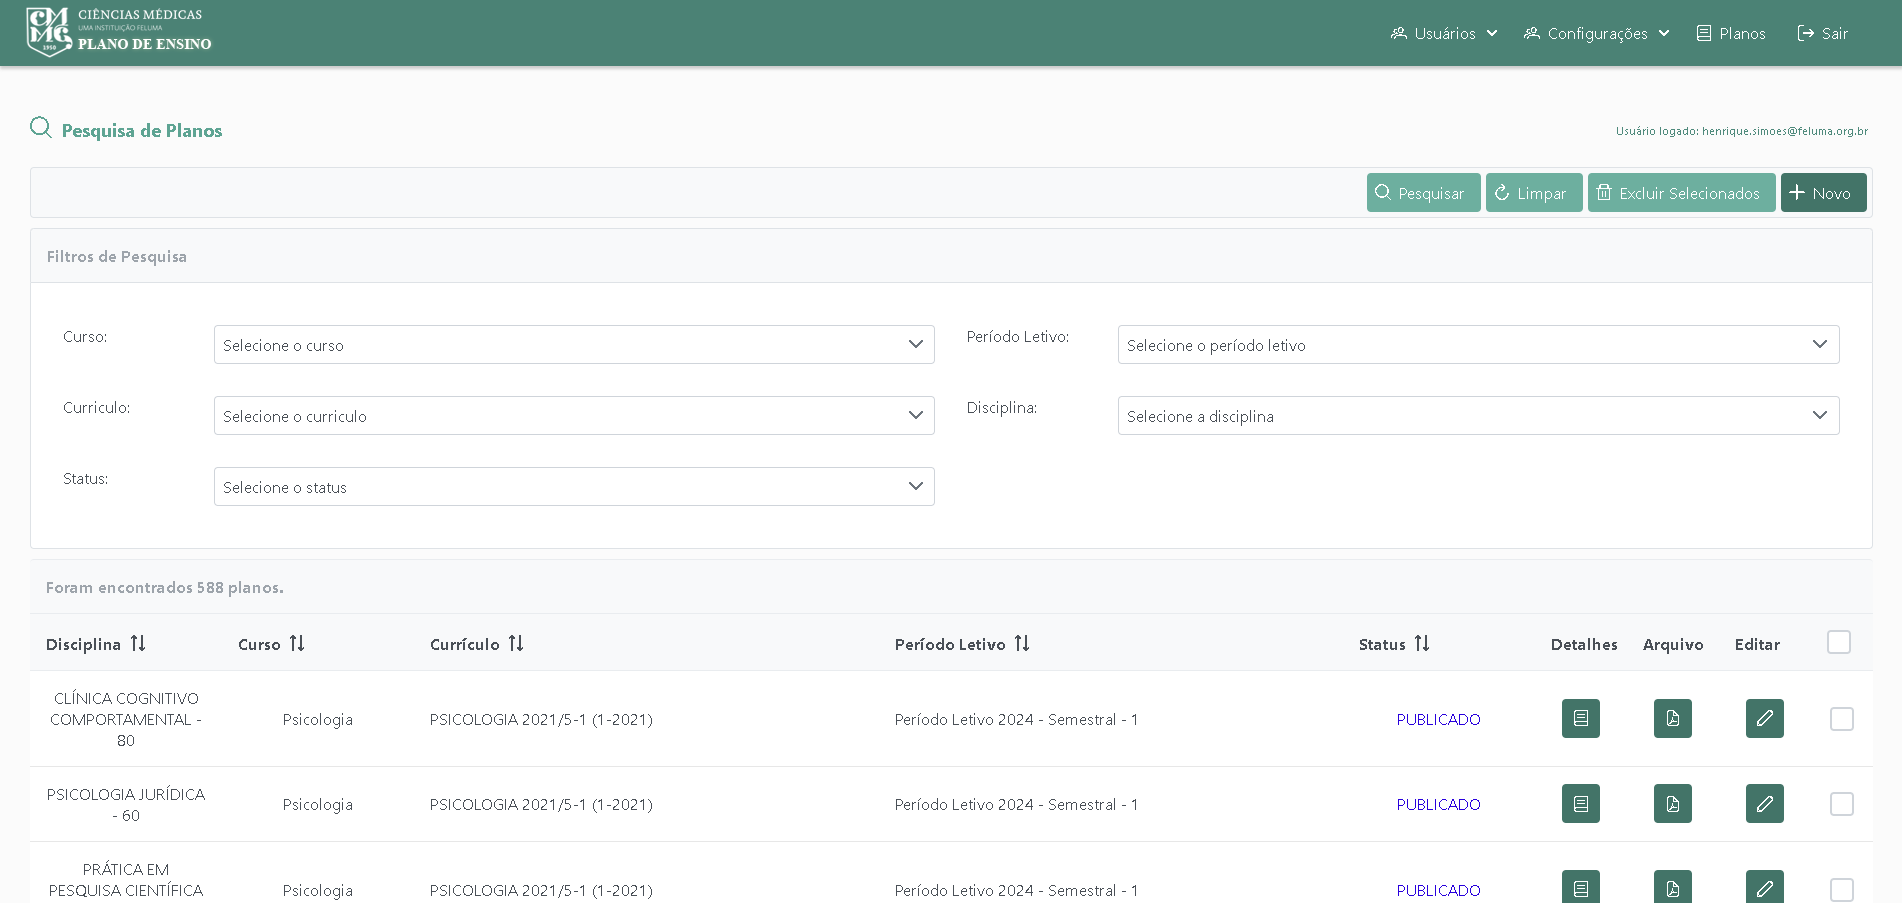
Task: Open details for Clínica Cognitivo Comportamental plan
Action: tap(1580, 718)
